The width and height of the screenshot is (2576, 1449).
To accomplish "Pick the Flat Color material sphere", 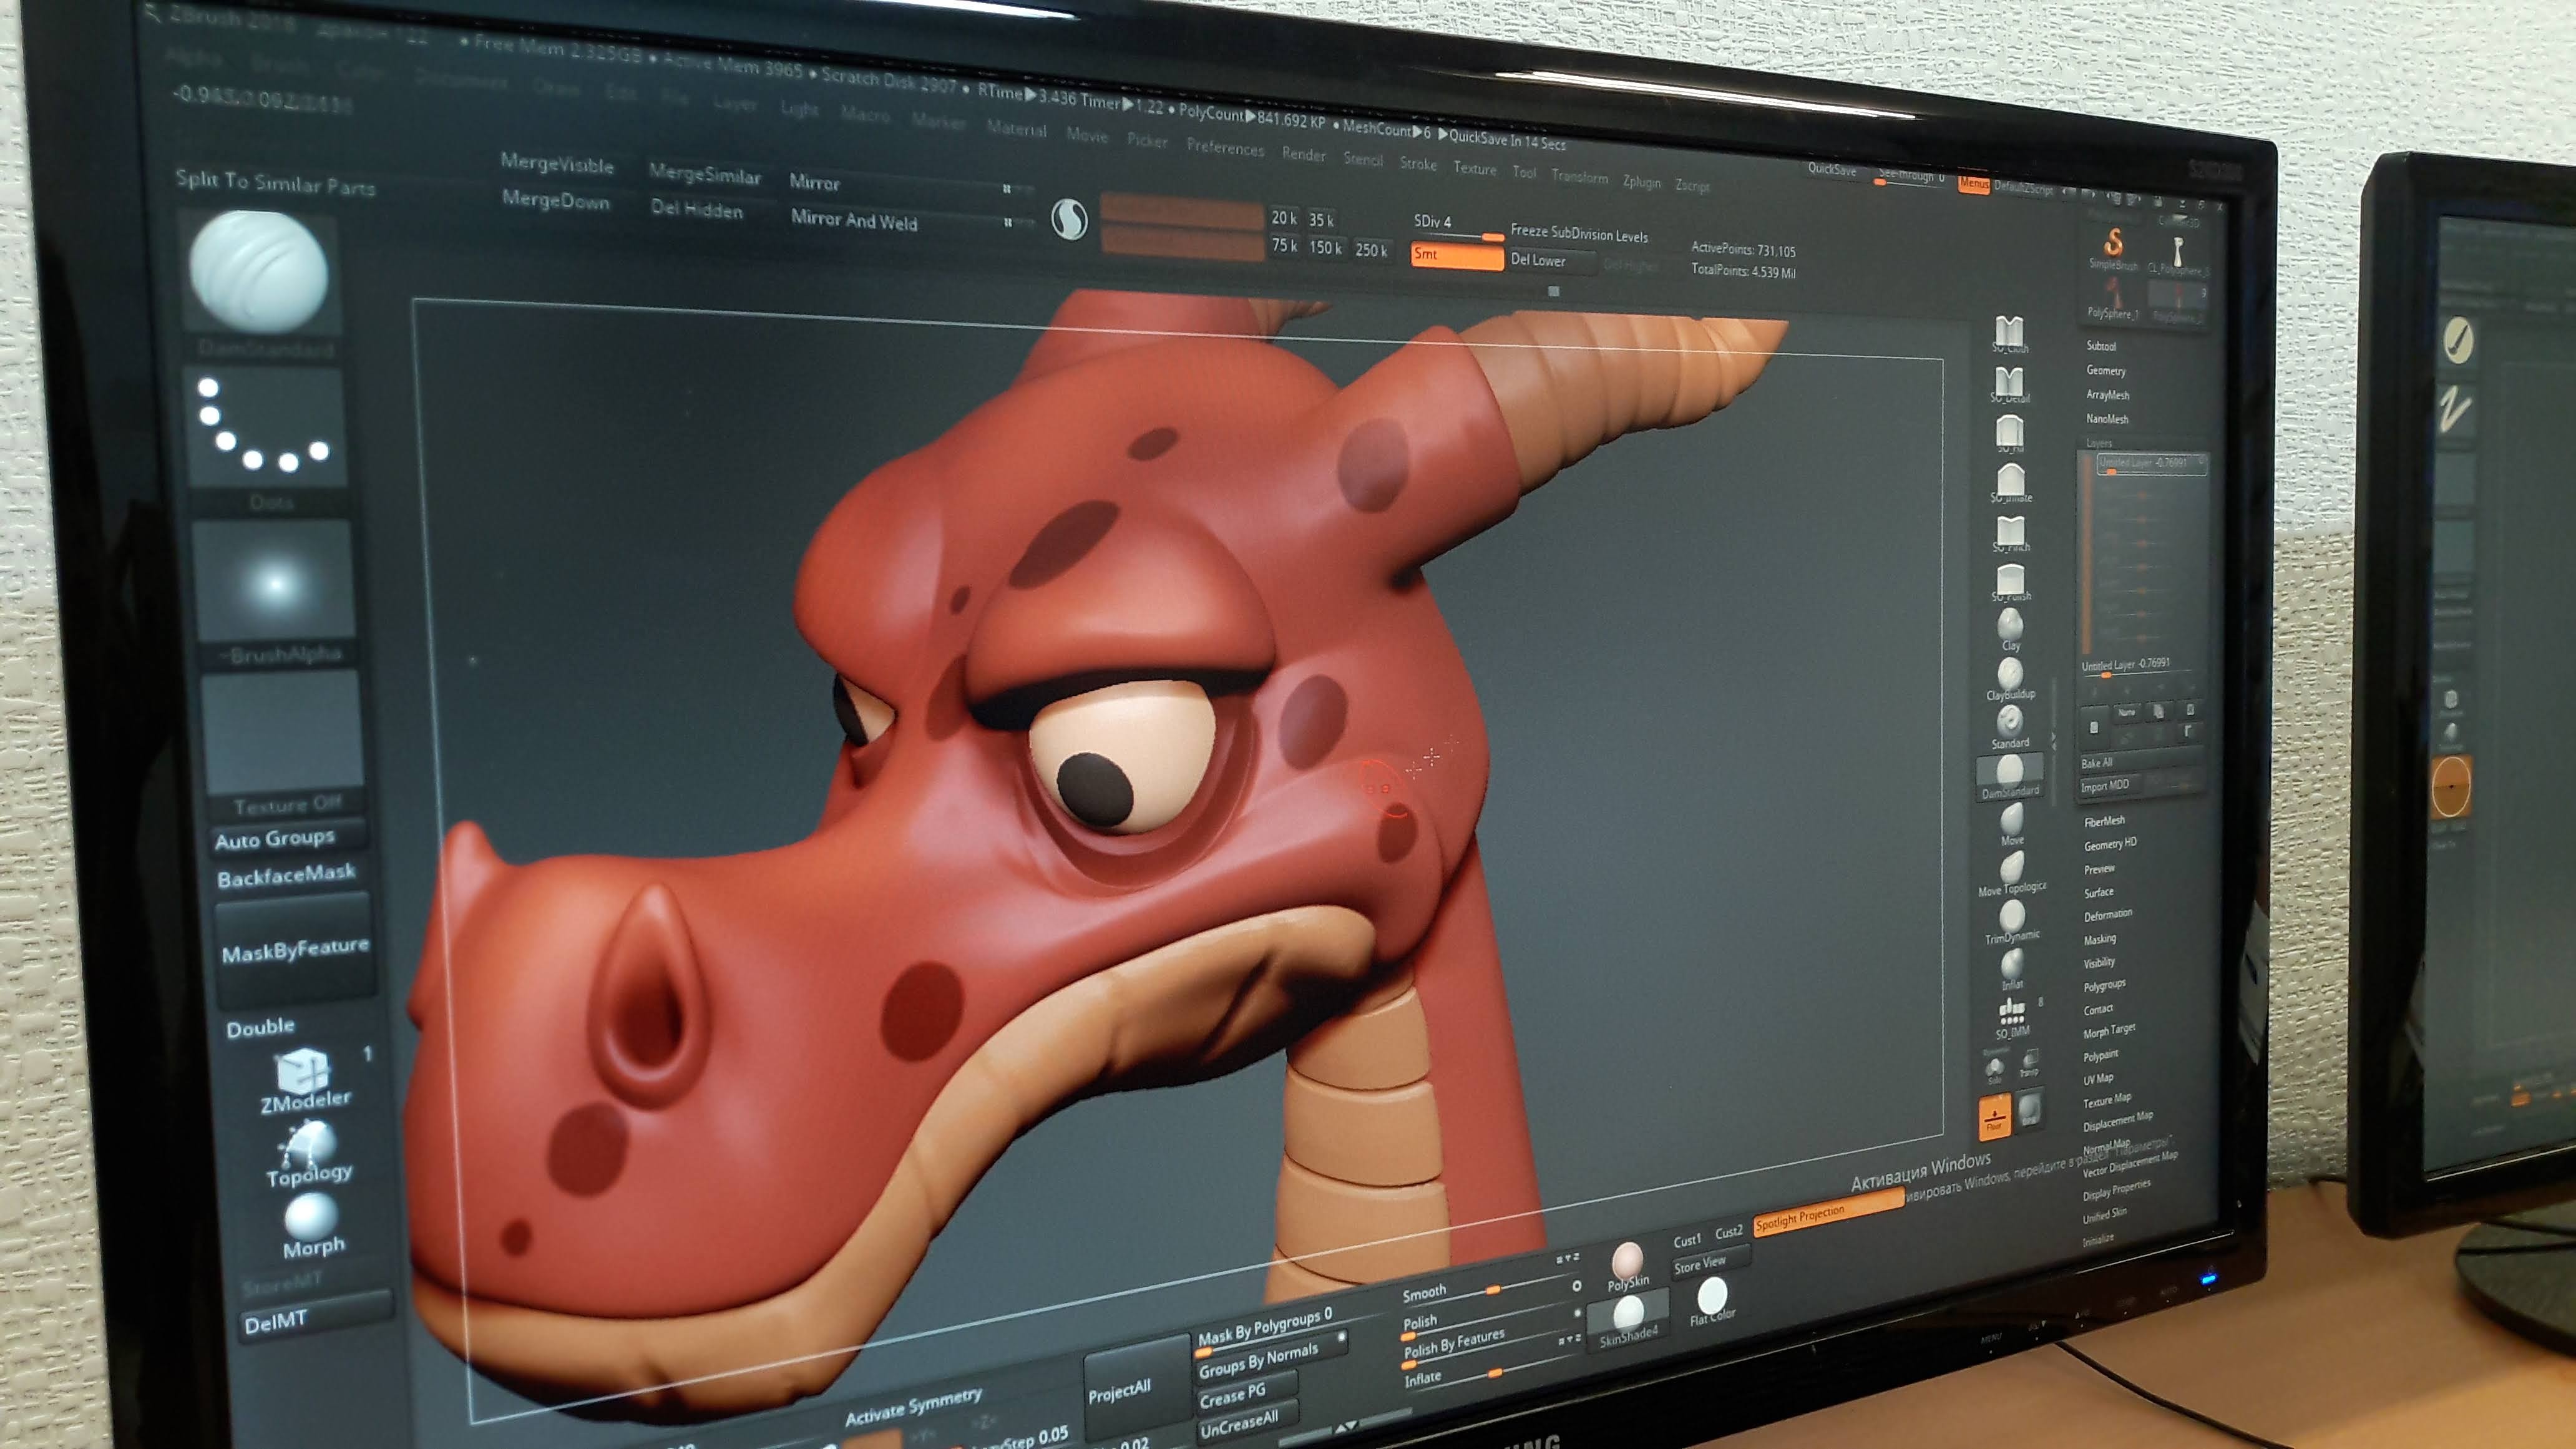I will click(1712, 1302).
